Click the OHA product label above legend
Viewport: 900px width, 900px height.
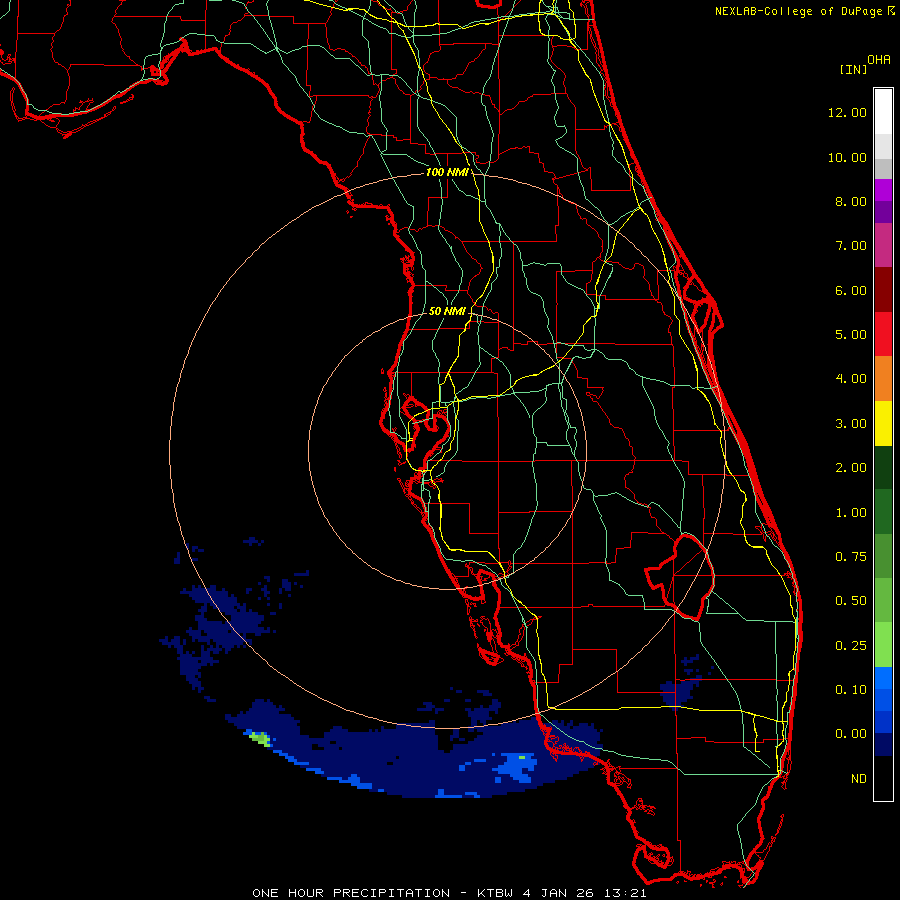click(879, 60)
